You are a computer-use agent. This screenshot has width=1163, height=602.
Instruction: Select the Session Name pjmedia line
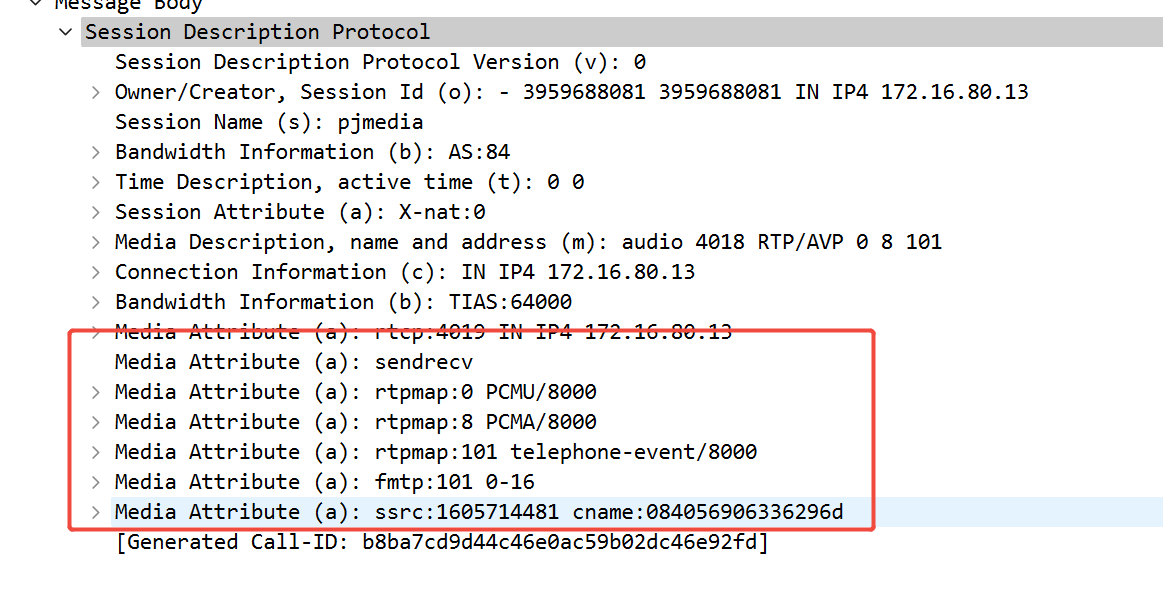click(269, 122)
